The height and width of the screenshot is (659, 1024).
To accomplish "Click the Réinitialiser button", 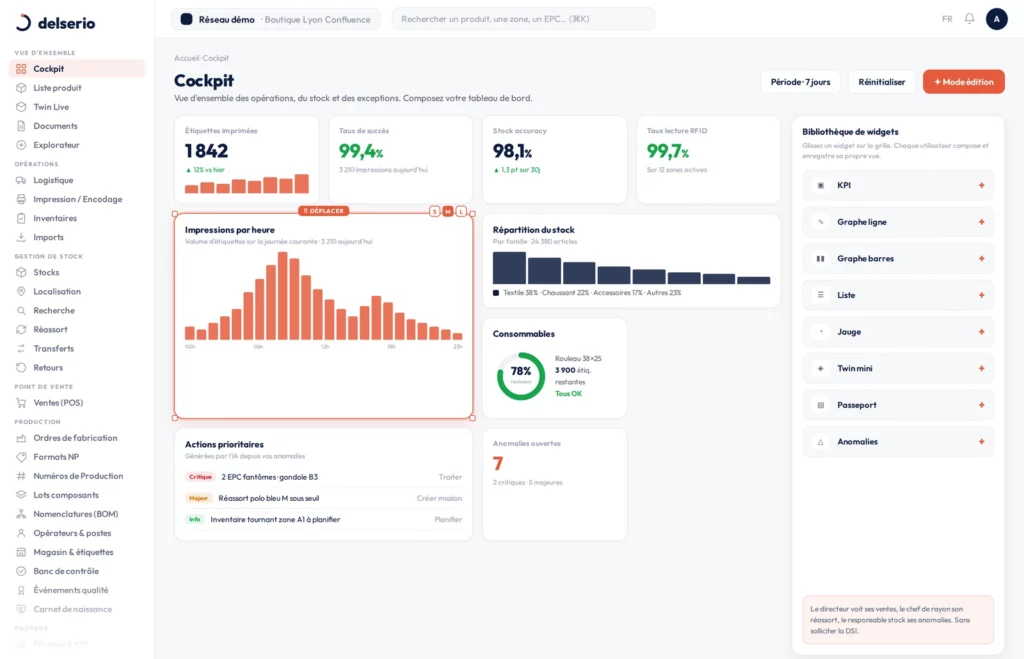I will coord(882,82).
